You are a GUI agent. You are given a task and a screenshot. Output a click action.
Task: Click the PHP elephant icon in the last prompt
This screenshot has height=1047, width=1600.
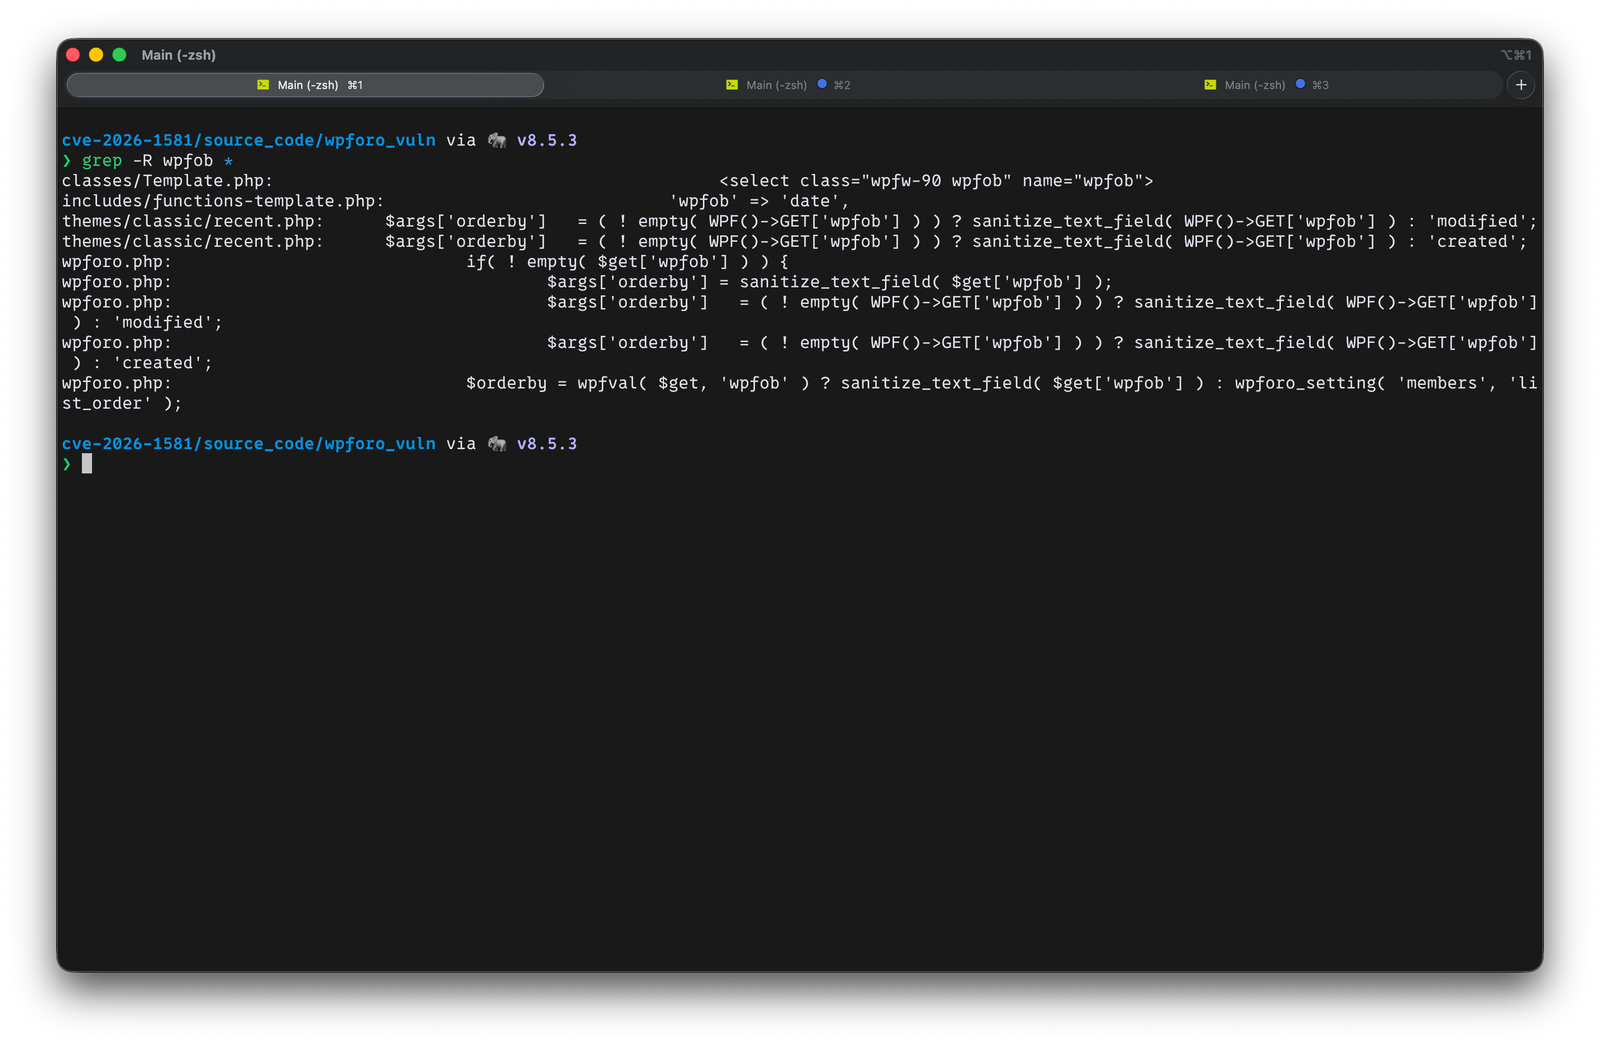497,443
